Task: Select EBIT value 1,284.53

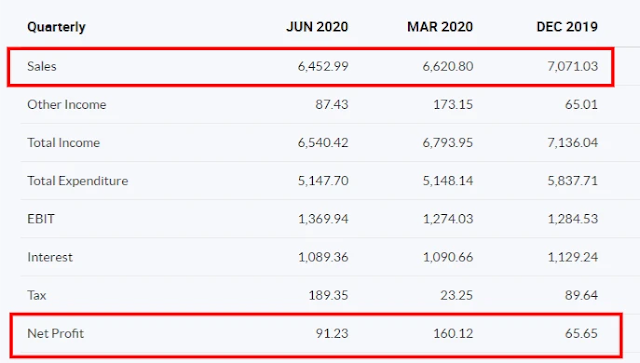Action: click(573, 219)
